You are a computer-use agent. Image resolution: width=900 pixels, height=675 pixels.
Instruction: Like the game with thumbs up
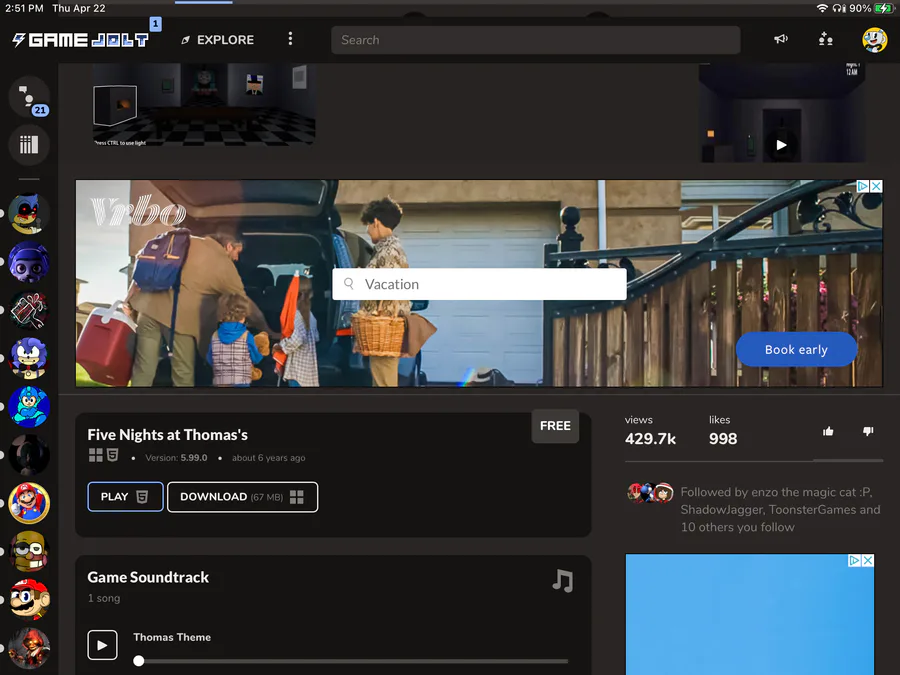828,431
